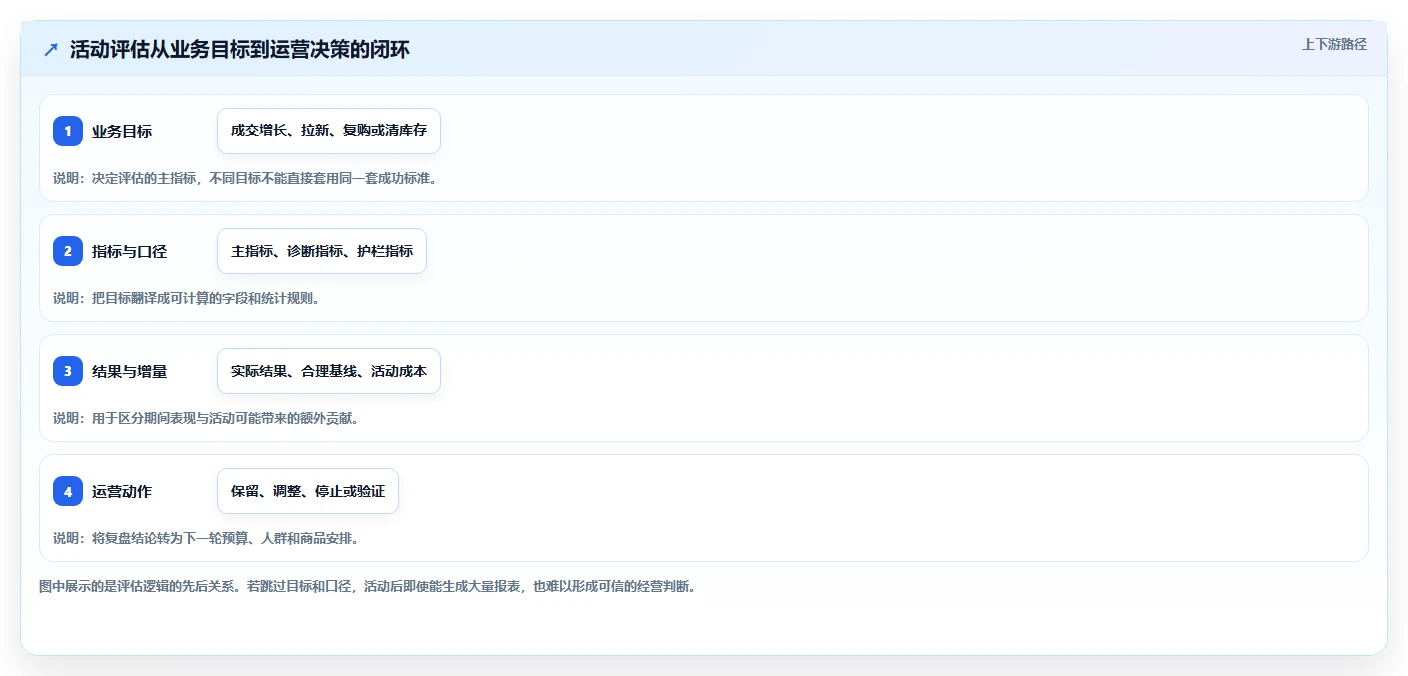Select the 保留、调整、停止或验证 chip

pyautogui.click(x=308, y=491)
